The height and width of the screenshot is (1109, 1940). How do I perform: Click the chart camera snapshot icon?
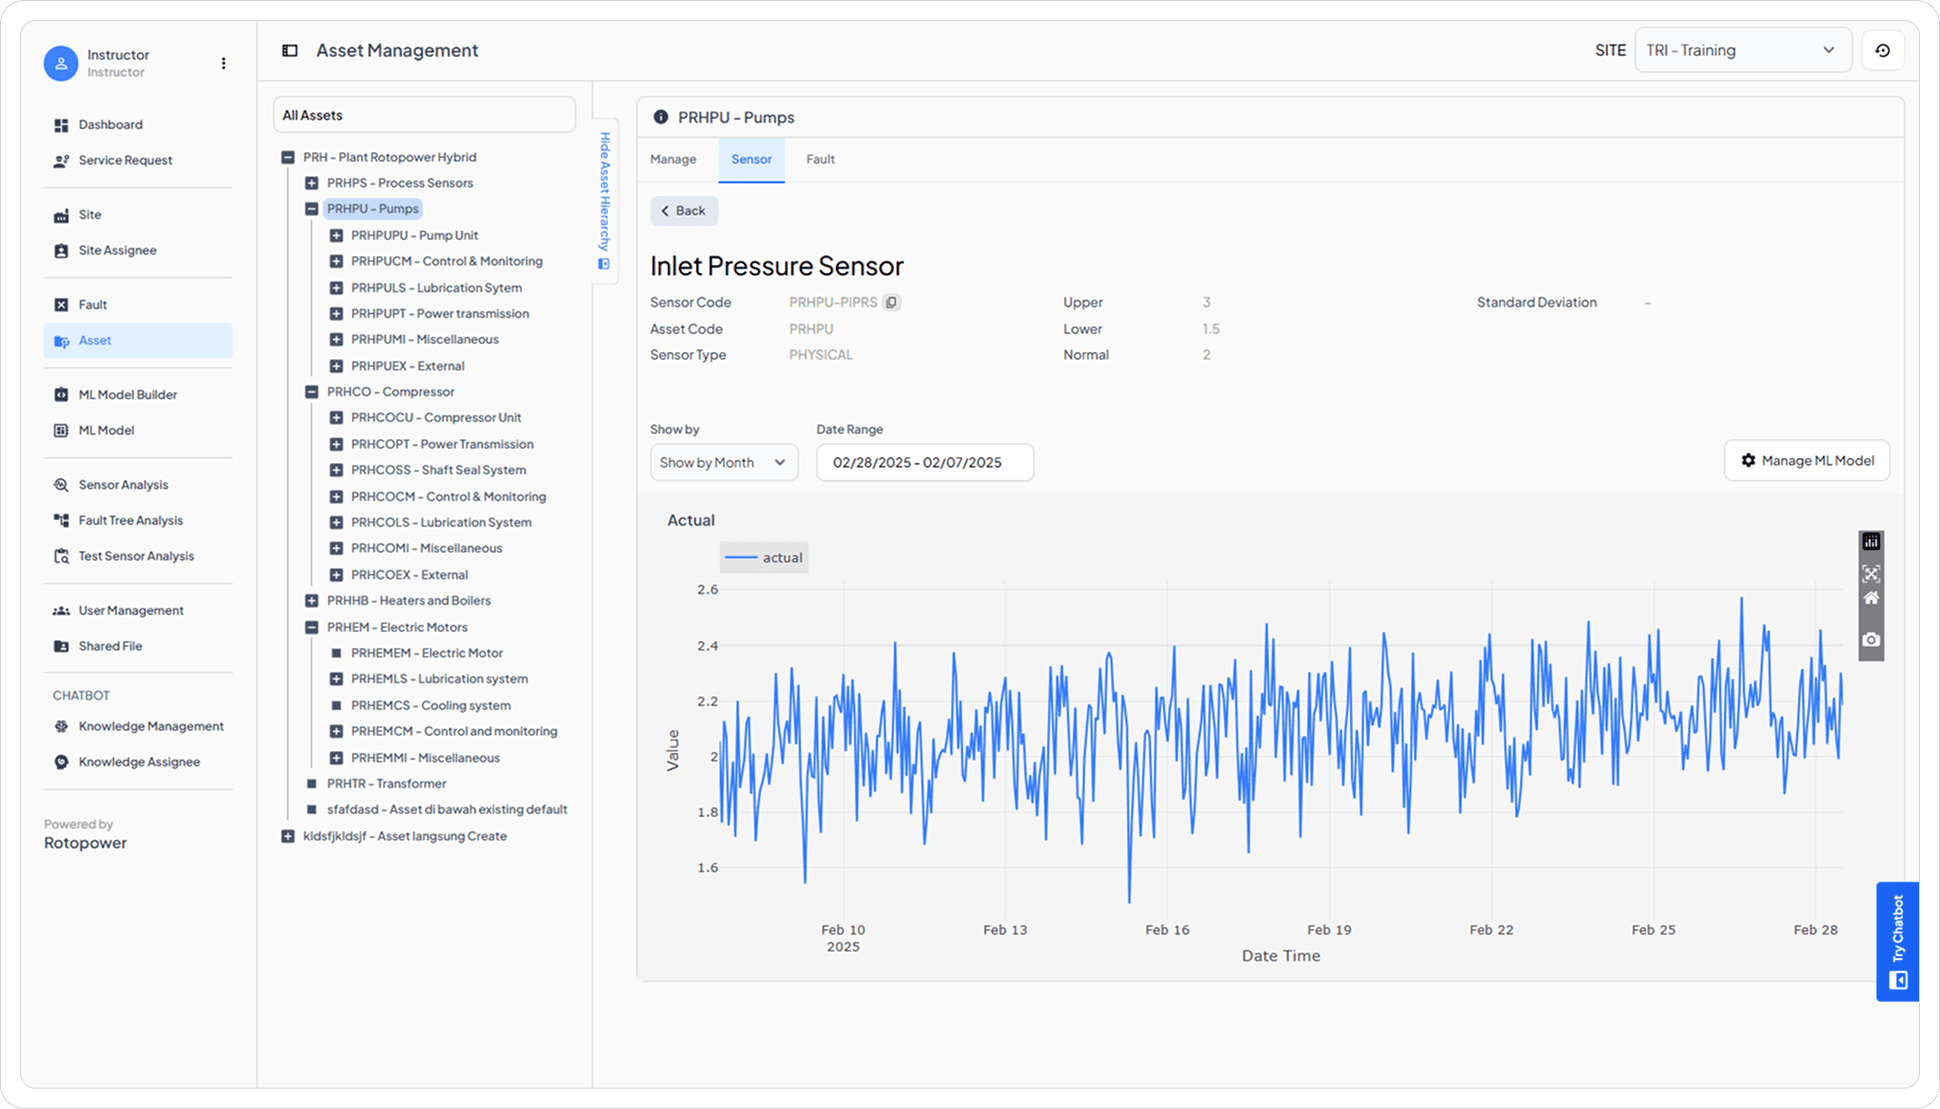click(x=1871, y=640)
